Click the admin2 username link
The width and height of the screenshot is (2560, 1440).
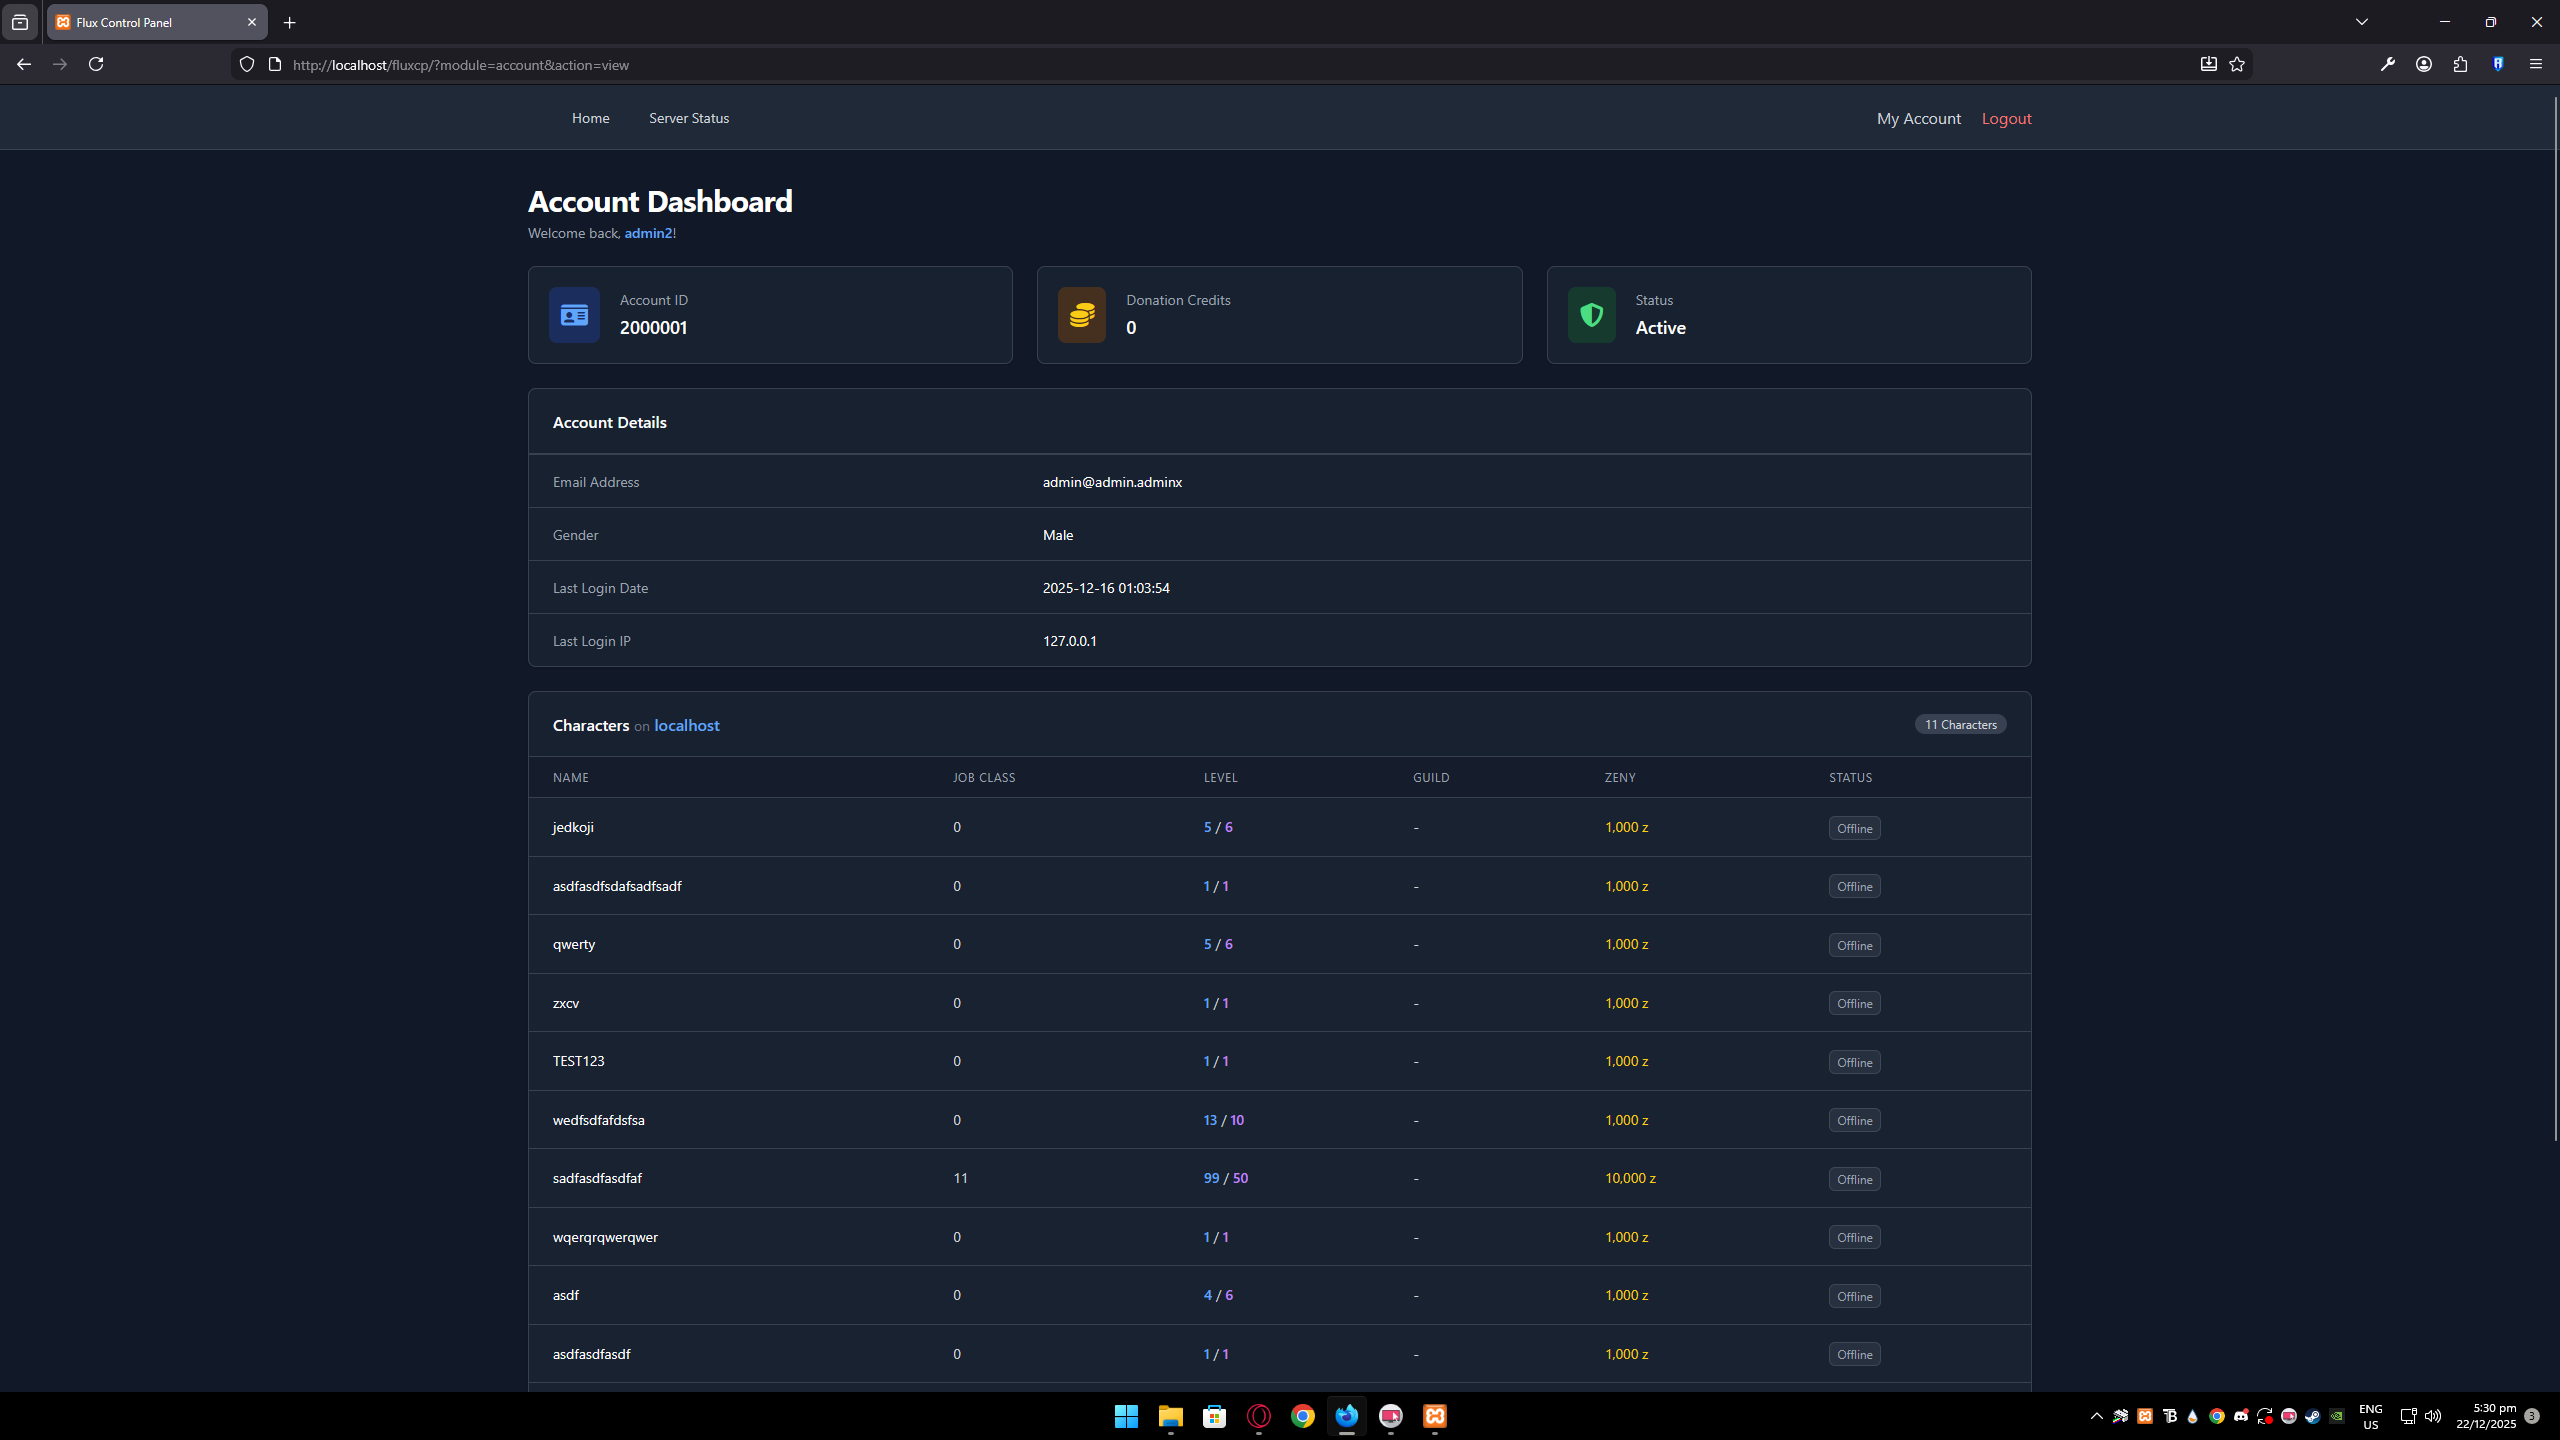click(x=648, y=233)
